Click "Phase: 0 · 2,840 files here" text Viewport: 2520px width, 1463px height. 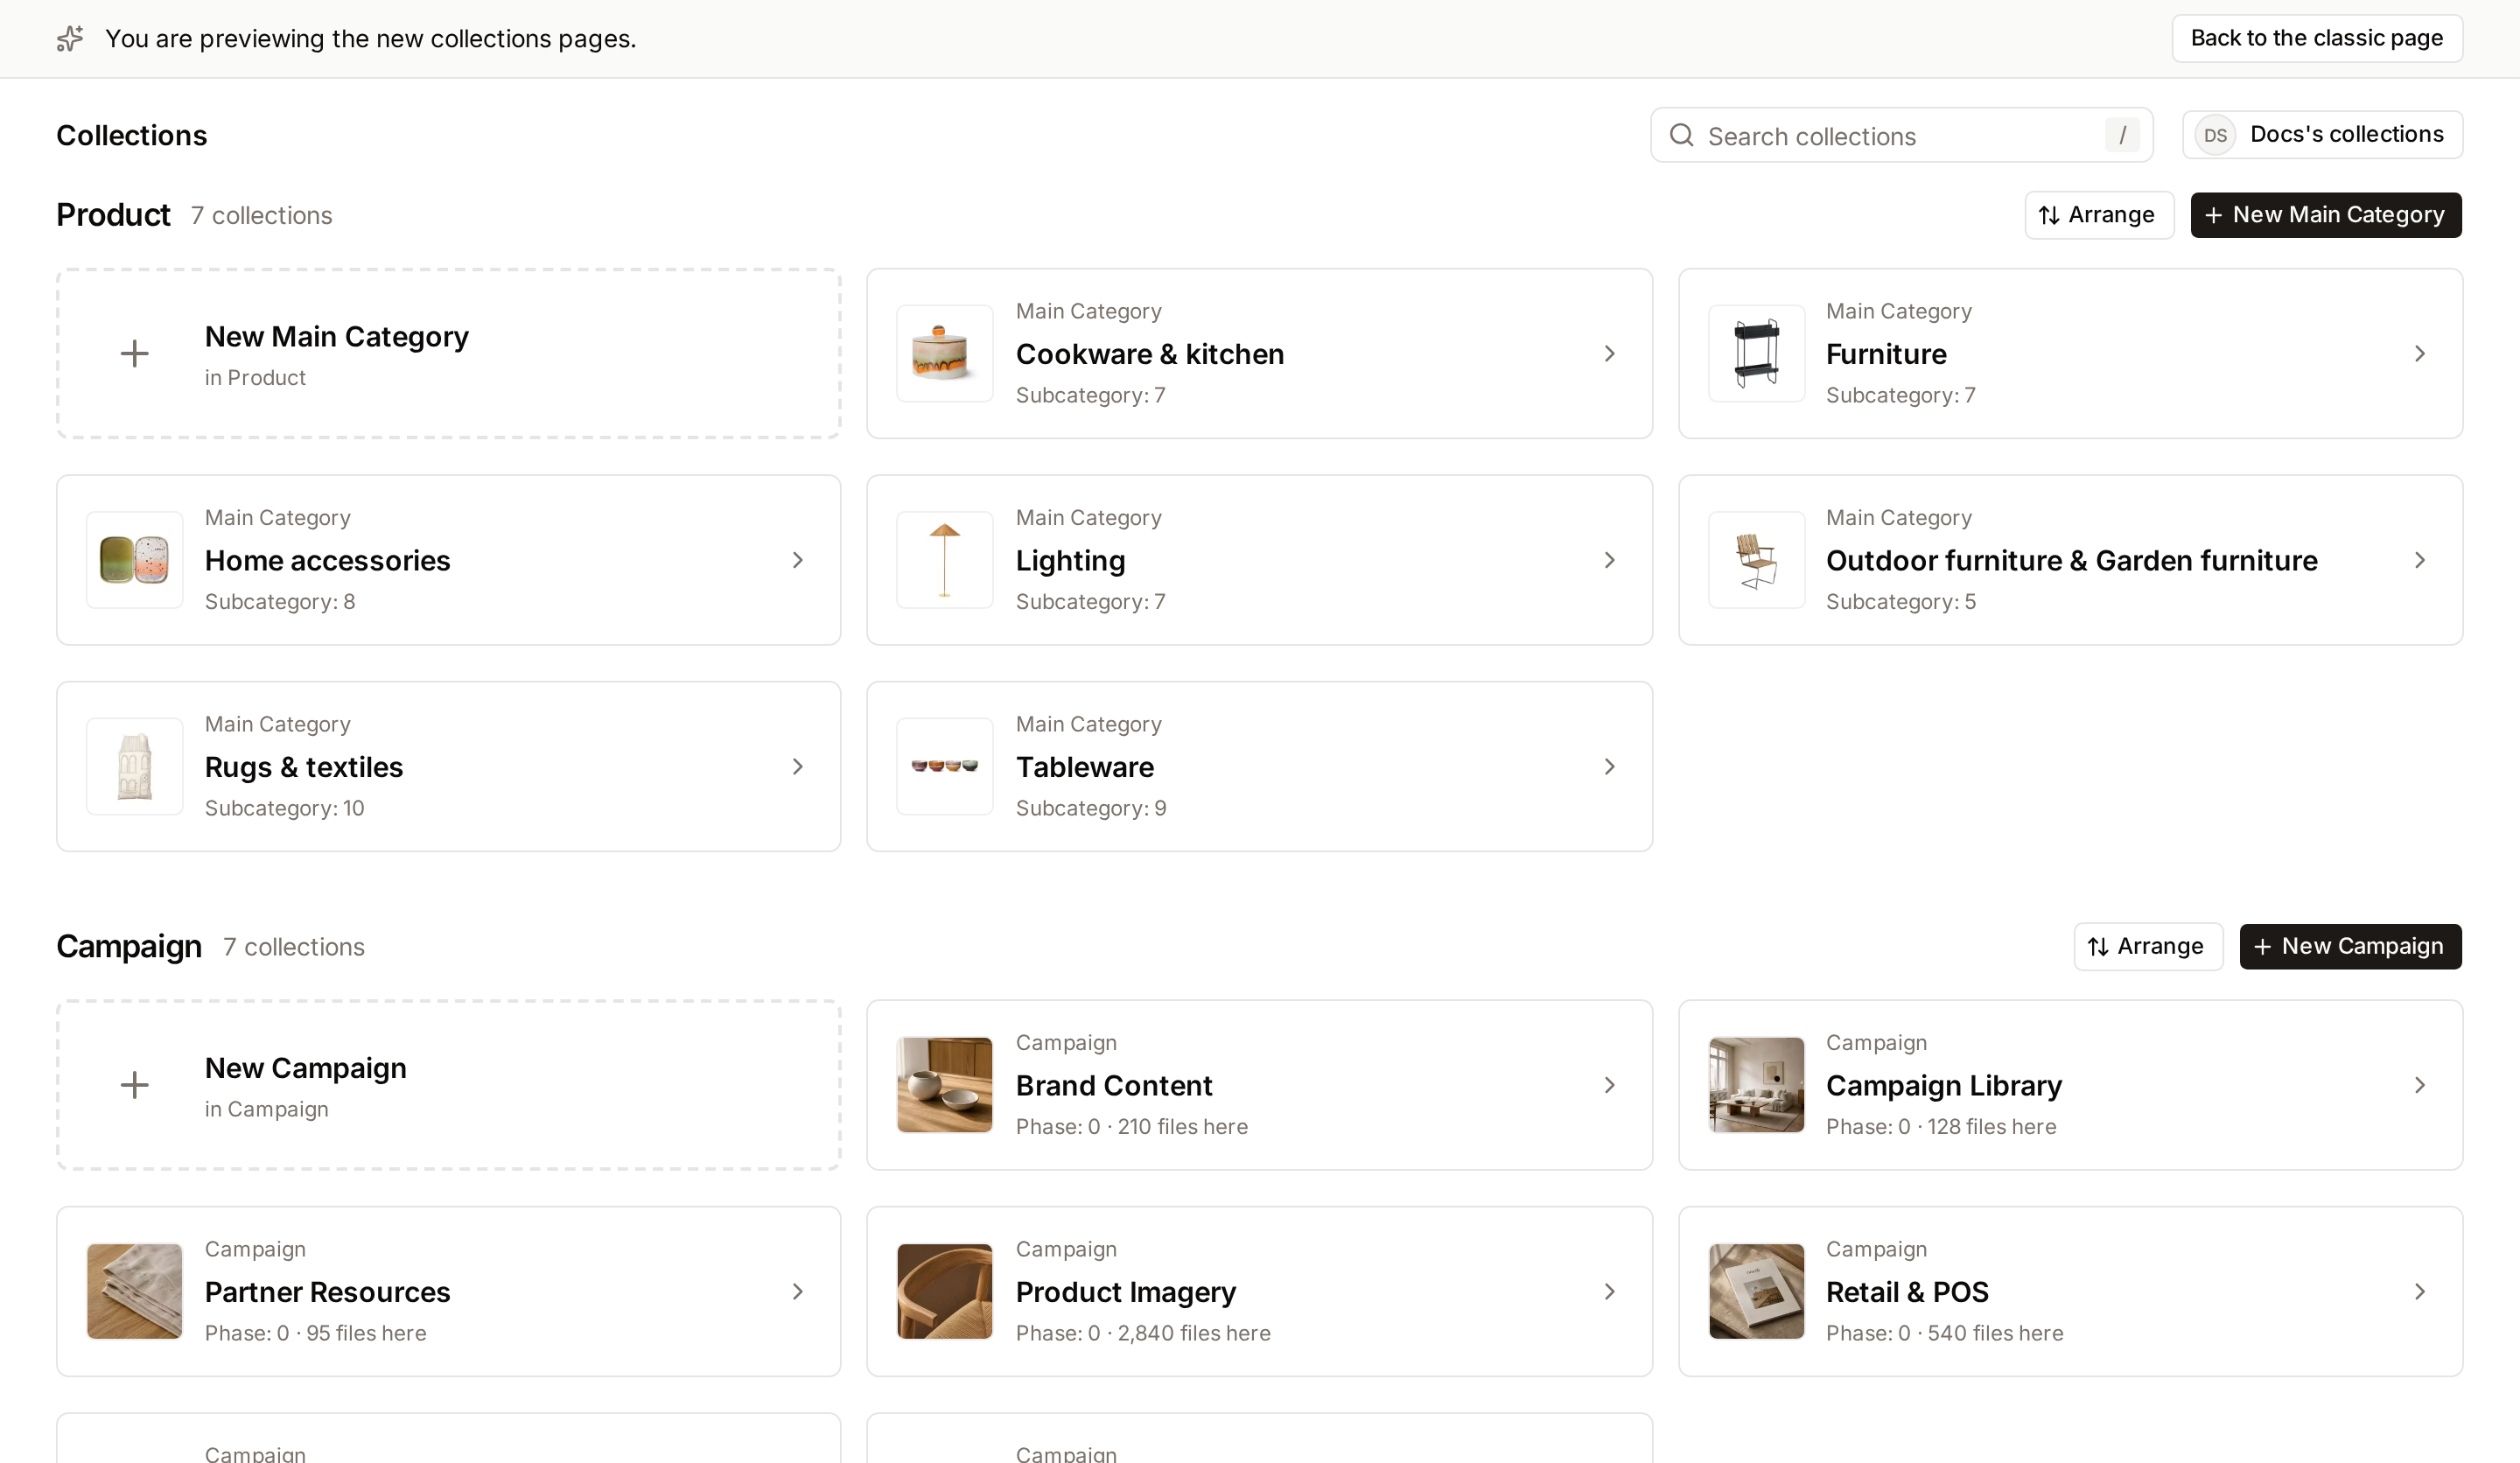1143,1333
